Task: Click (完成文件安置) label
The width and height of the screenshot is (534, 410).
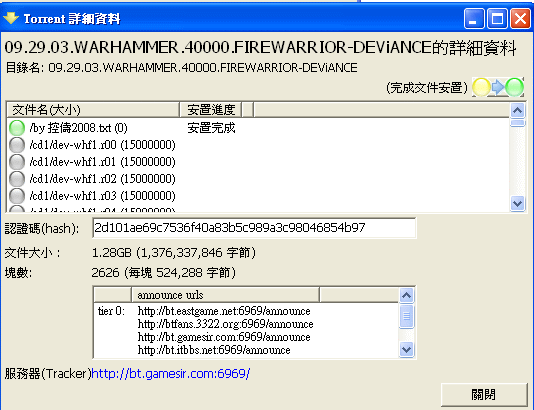Action: pos(427,88)
